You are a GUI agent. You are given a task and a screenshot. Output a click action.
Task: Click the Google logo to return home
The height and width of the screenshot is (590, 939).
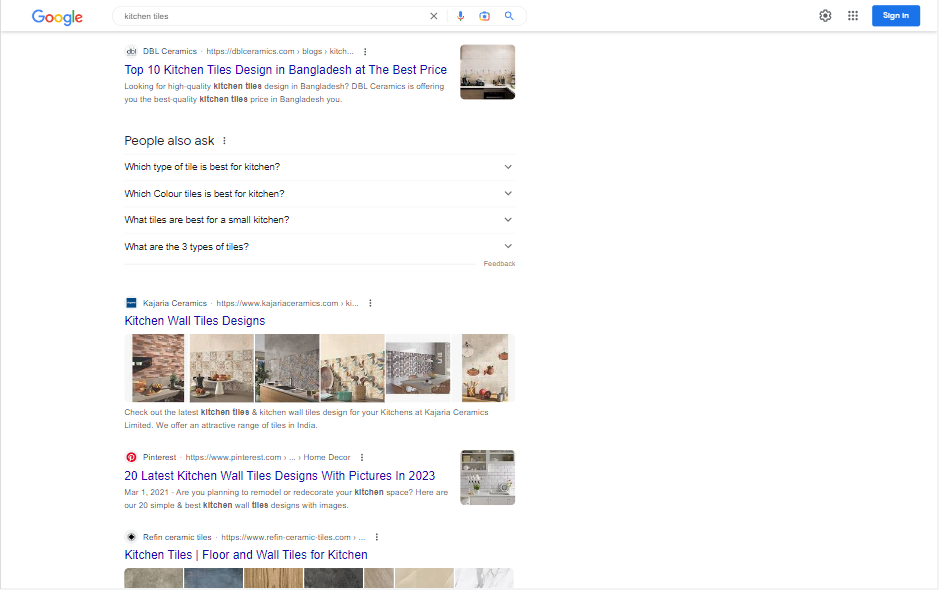57,16
